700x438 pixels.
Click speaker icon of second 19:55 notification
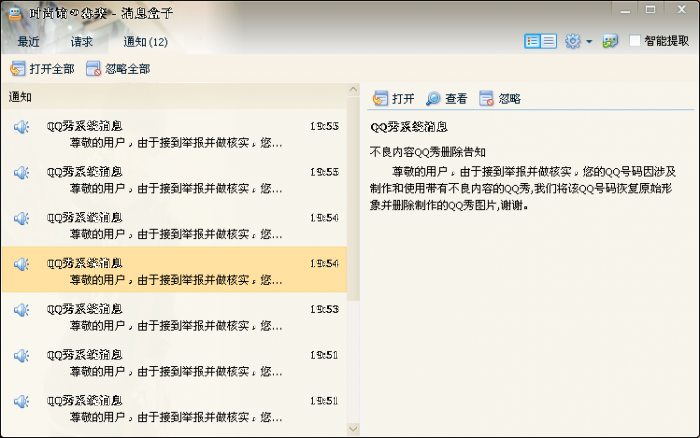pyautogui.click(x=21, y=172)
